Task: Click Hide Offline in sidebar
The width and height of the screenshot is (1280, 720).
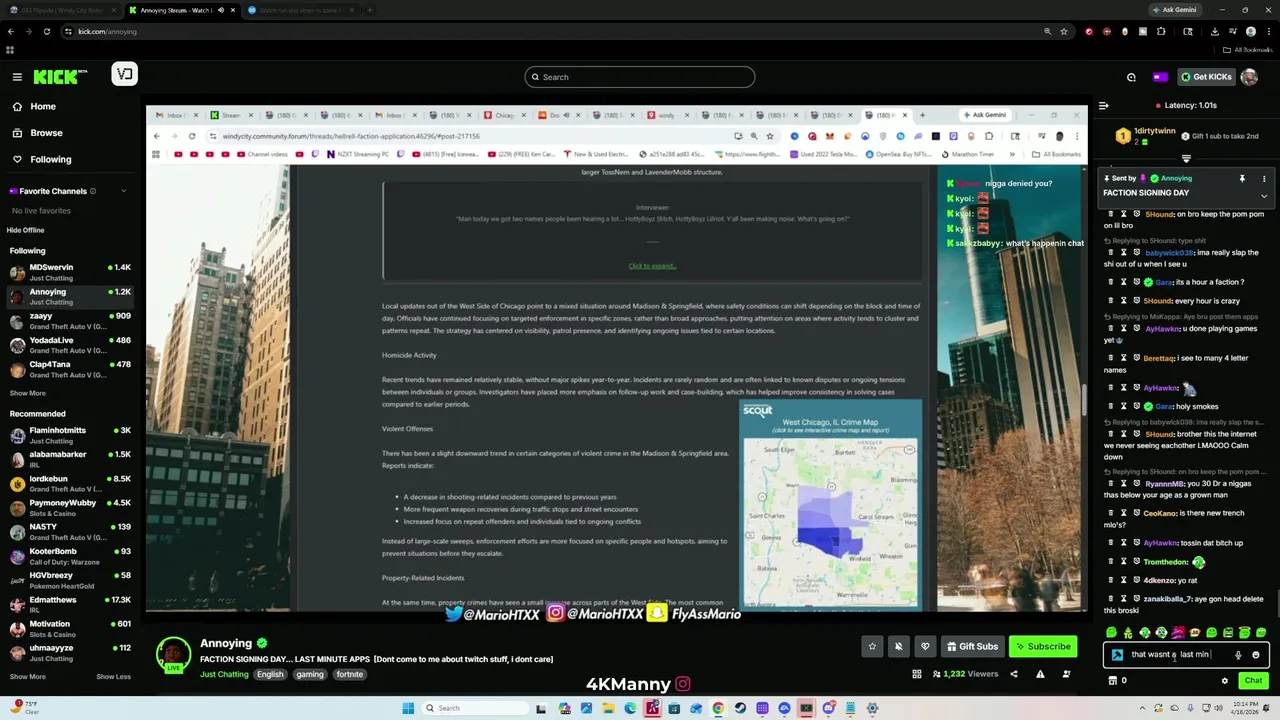Action: coord(27,230)
